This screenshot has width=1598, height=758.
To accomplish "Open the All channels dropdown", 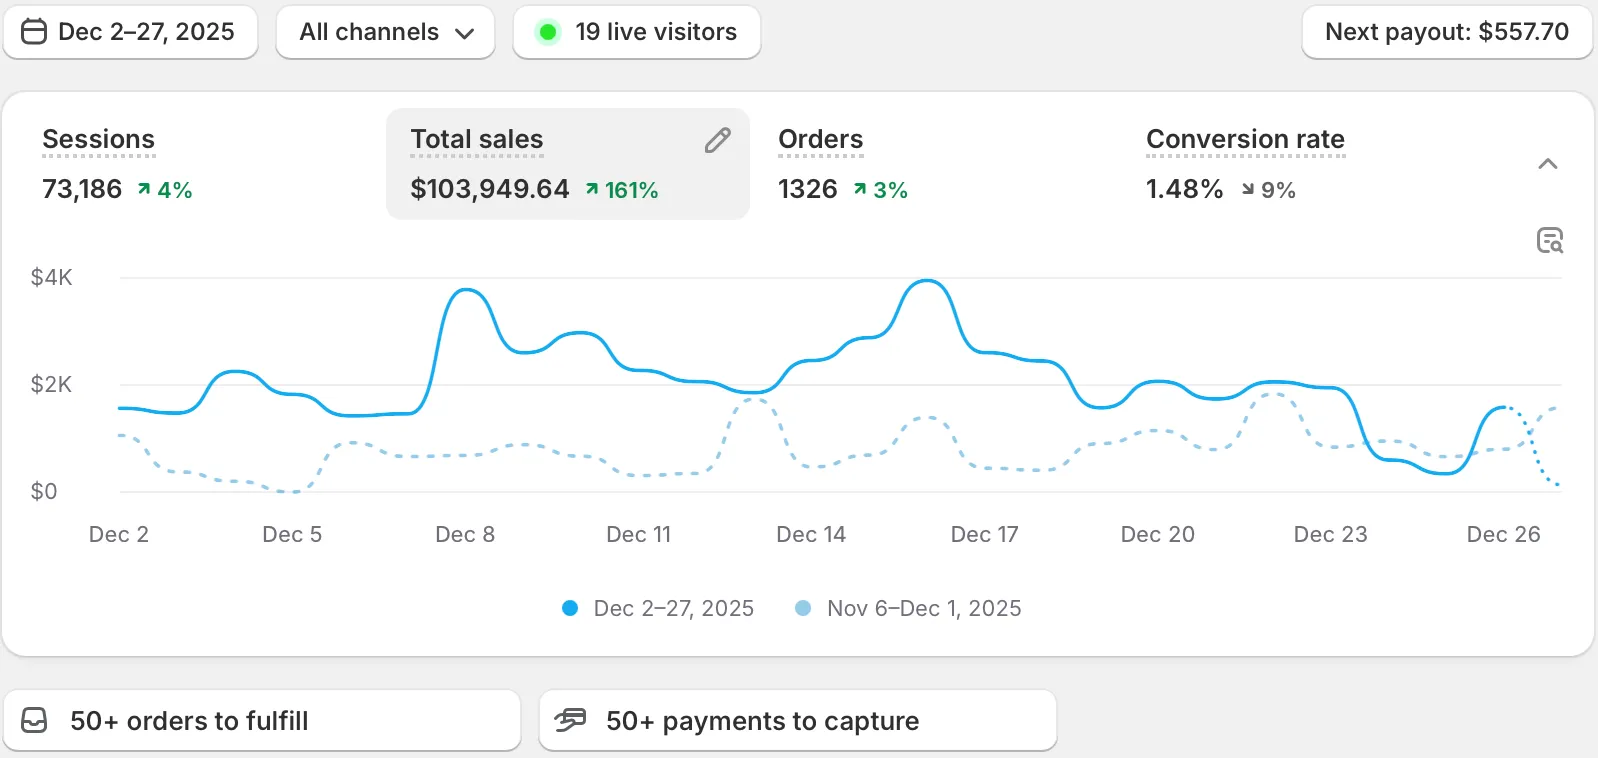I will (x=385, y=32).
